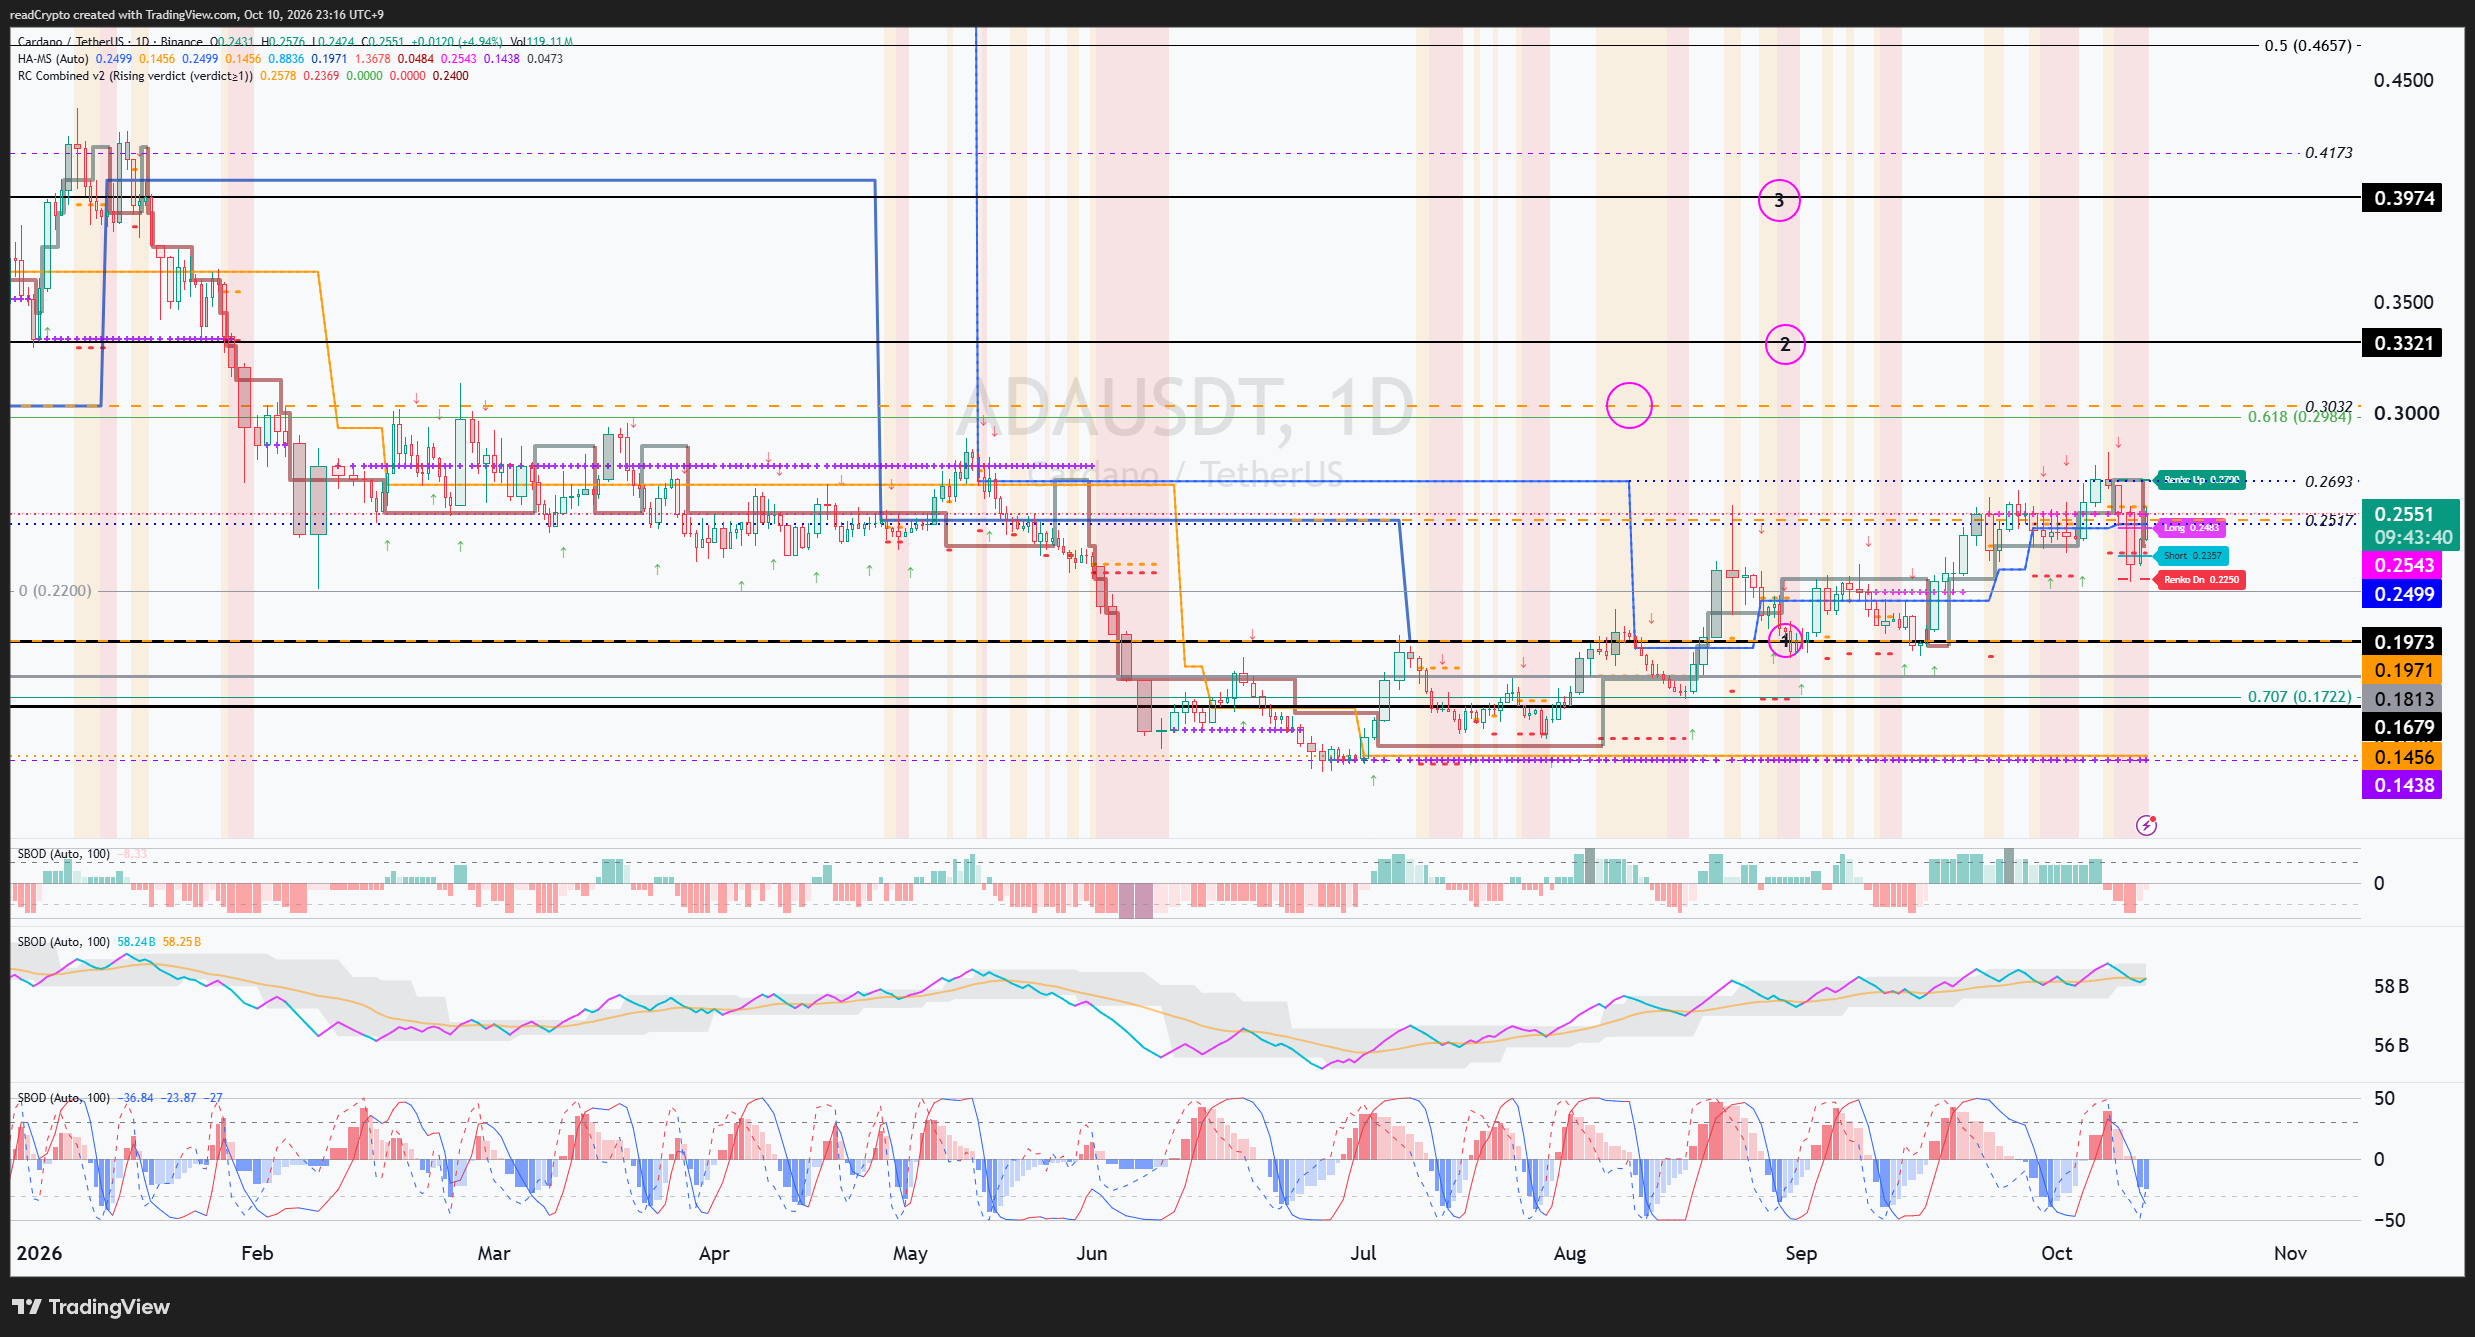Click the Fib level label 0.618 (0.2984)

[2299, 417]
